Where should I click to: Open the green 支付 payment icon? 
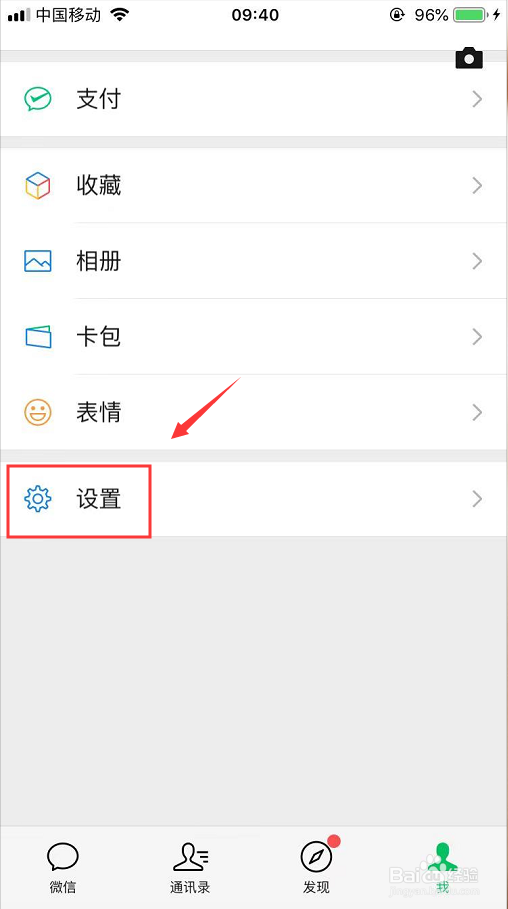point(38,99)
